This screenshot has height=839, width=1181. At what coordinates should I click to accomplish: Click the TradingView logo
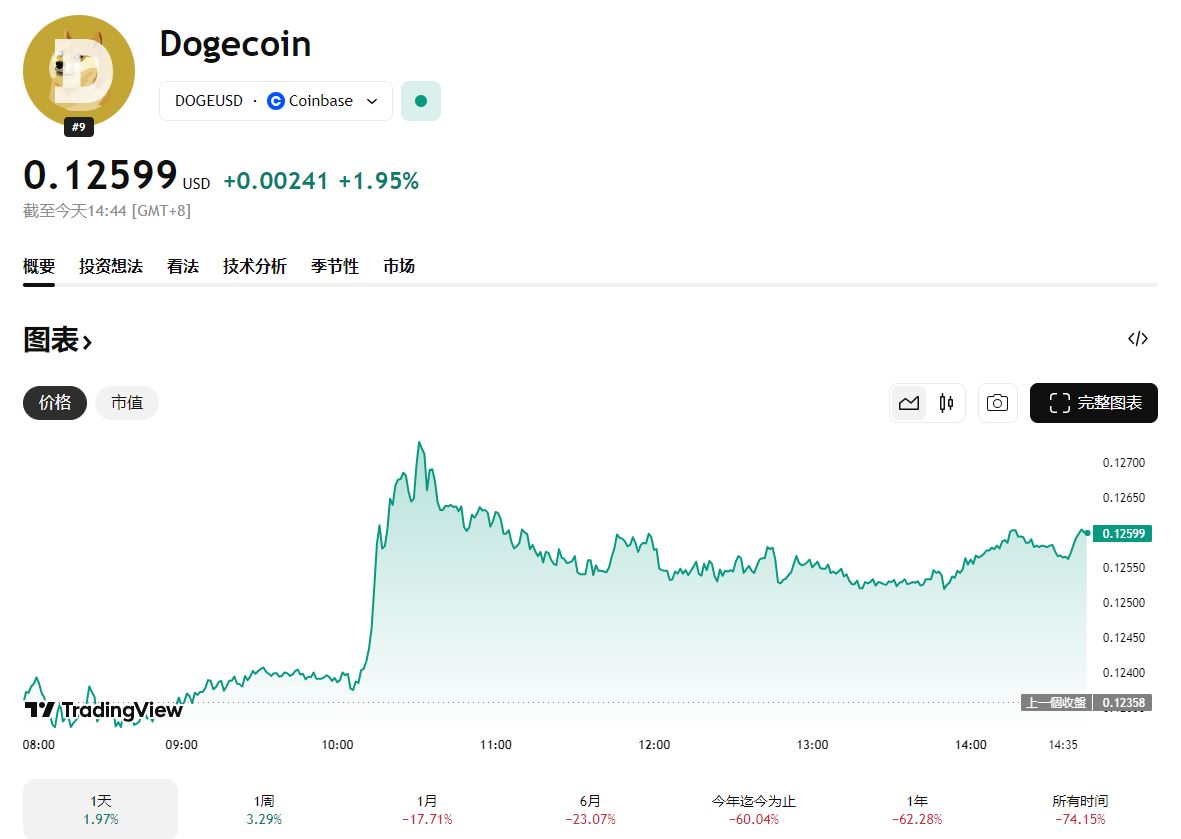tap(104, 710)
